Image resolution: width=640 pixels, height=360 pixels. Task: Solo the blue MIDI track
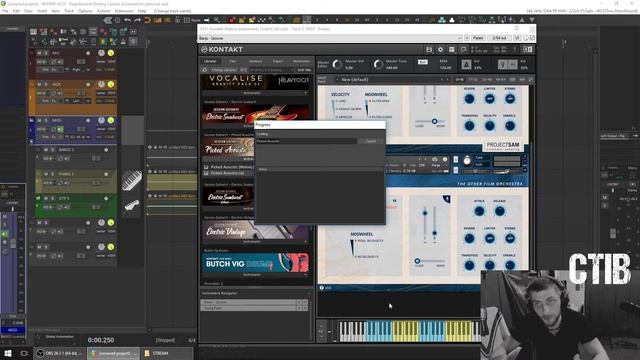click(46, 120)
